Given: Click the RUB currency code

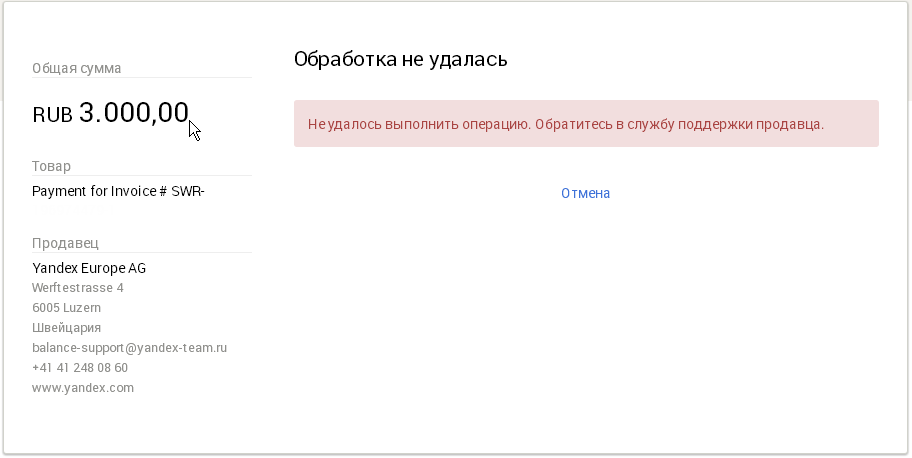Looking at the screenshot, I should click(53, 115).
